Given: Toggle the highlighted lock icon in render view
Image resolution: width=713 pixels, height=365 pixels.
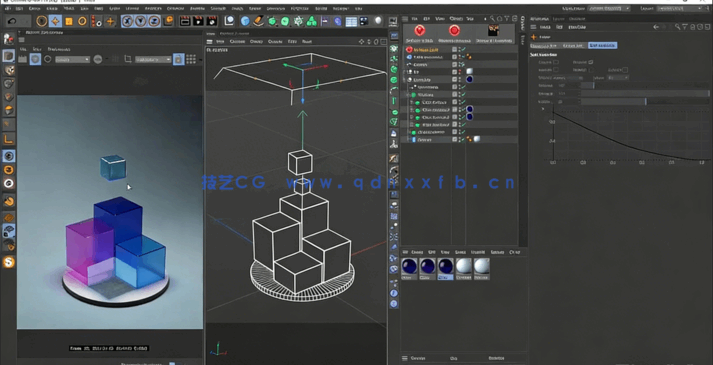Looking at the screenshot, I should (x=179, y=59).
